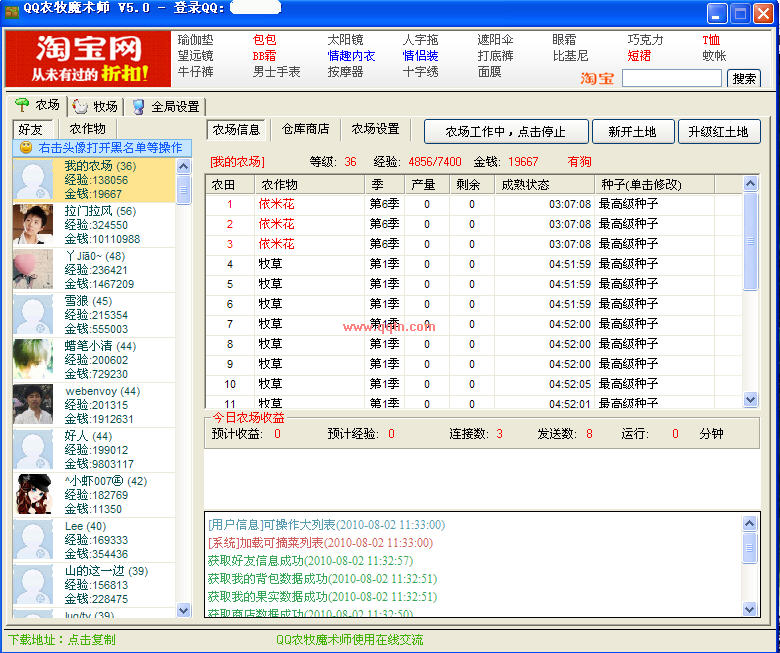Click the 获取好友信息成功 log entry
Screen dimensions: 780x653
click(310, 560)
